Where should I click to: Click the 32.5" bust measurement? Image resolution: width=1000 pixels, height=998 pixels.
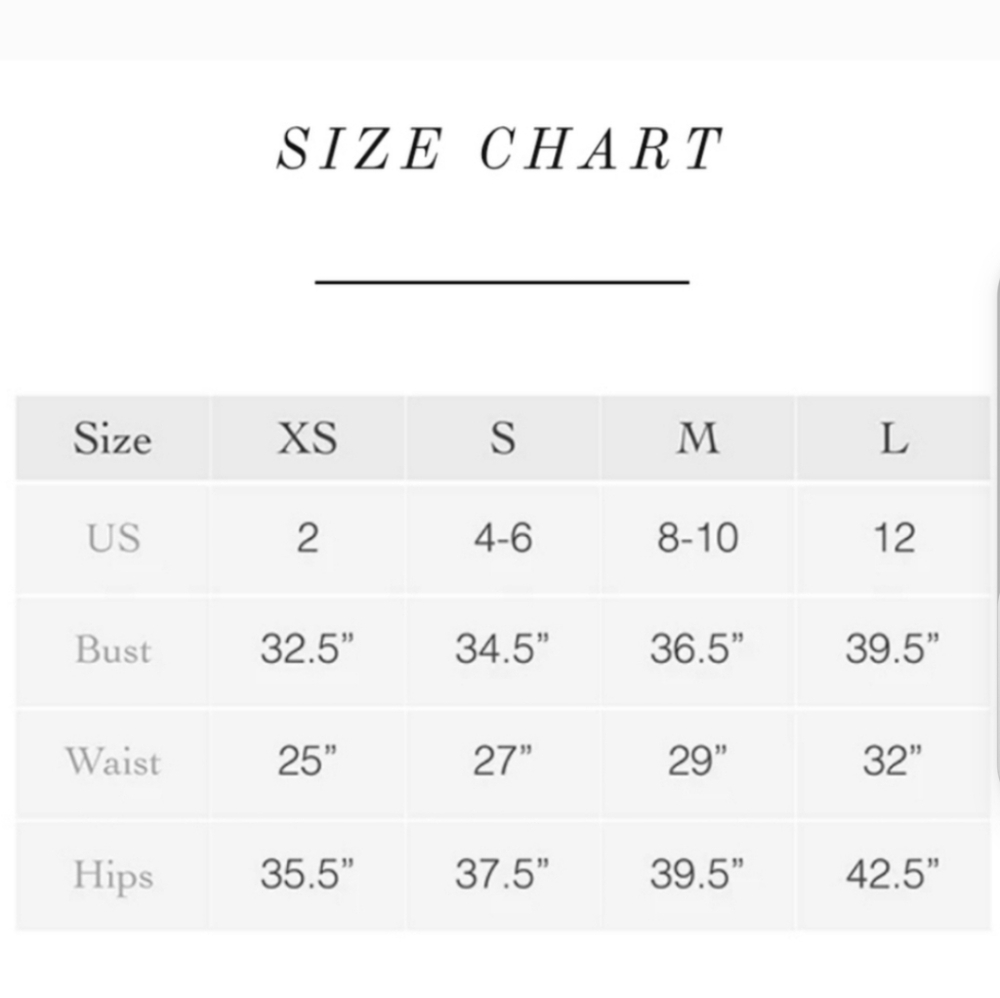tap(307, 649)
